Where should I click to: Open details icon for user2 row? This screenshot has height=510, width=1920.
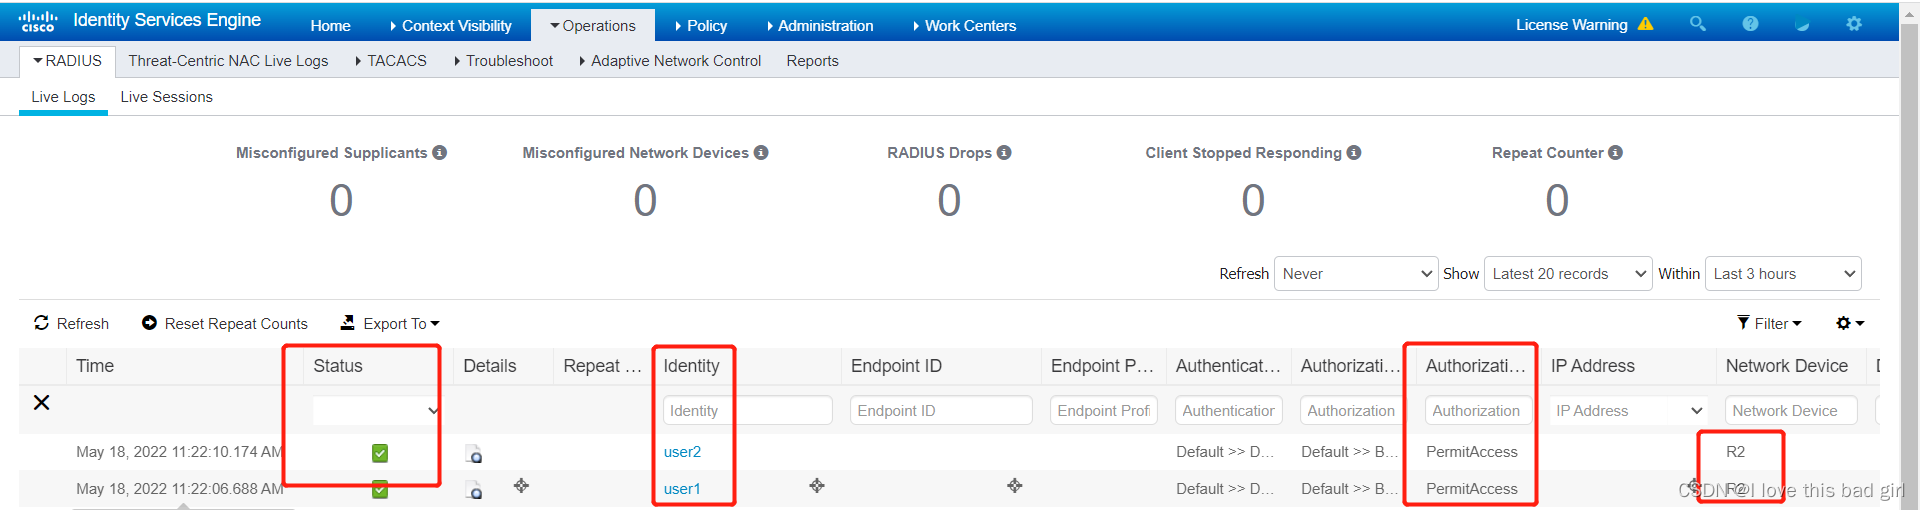[474, 453]
